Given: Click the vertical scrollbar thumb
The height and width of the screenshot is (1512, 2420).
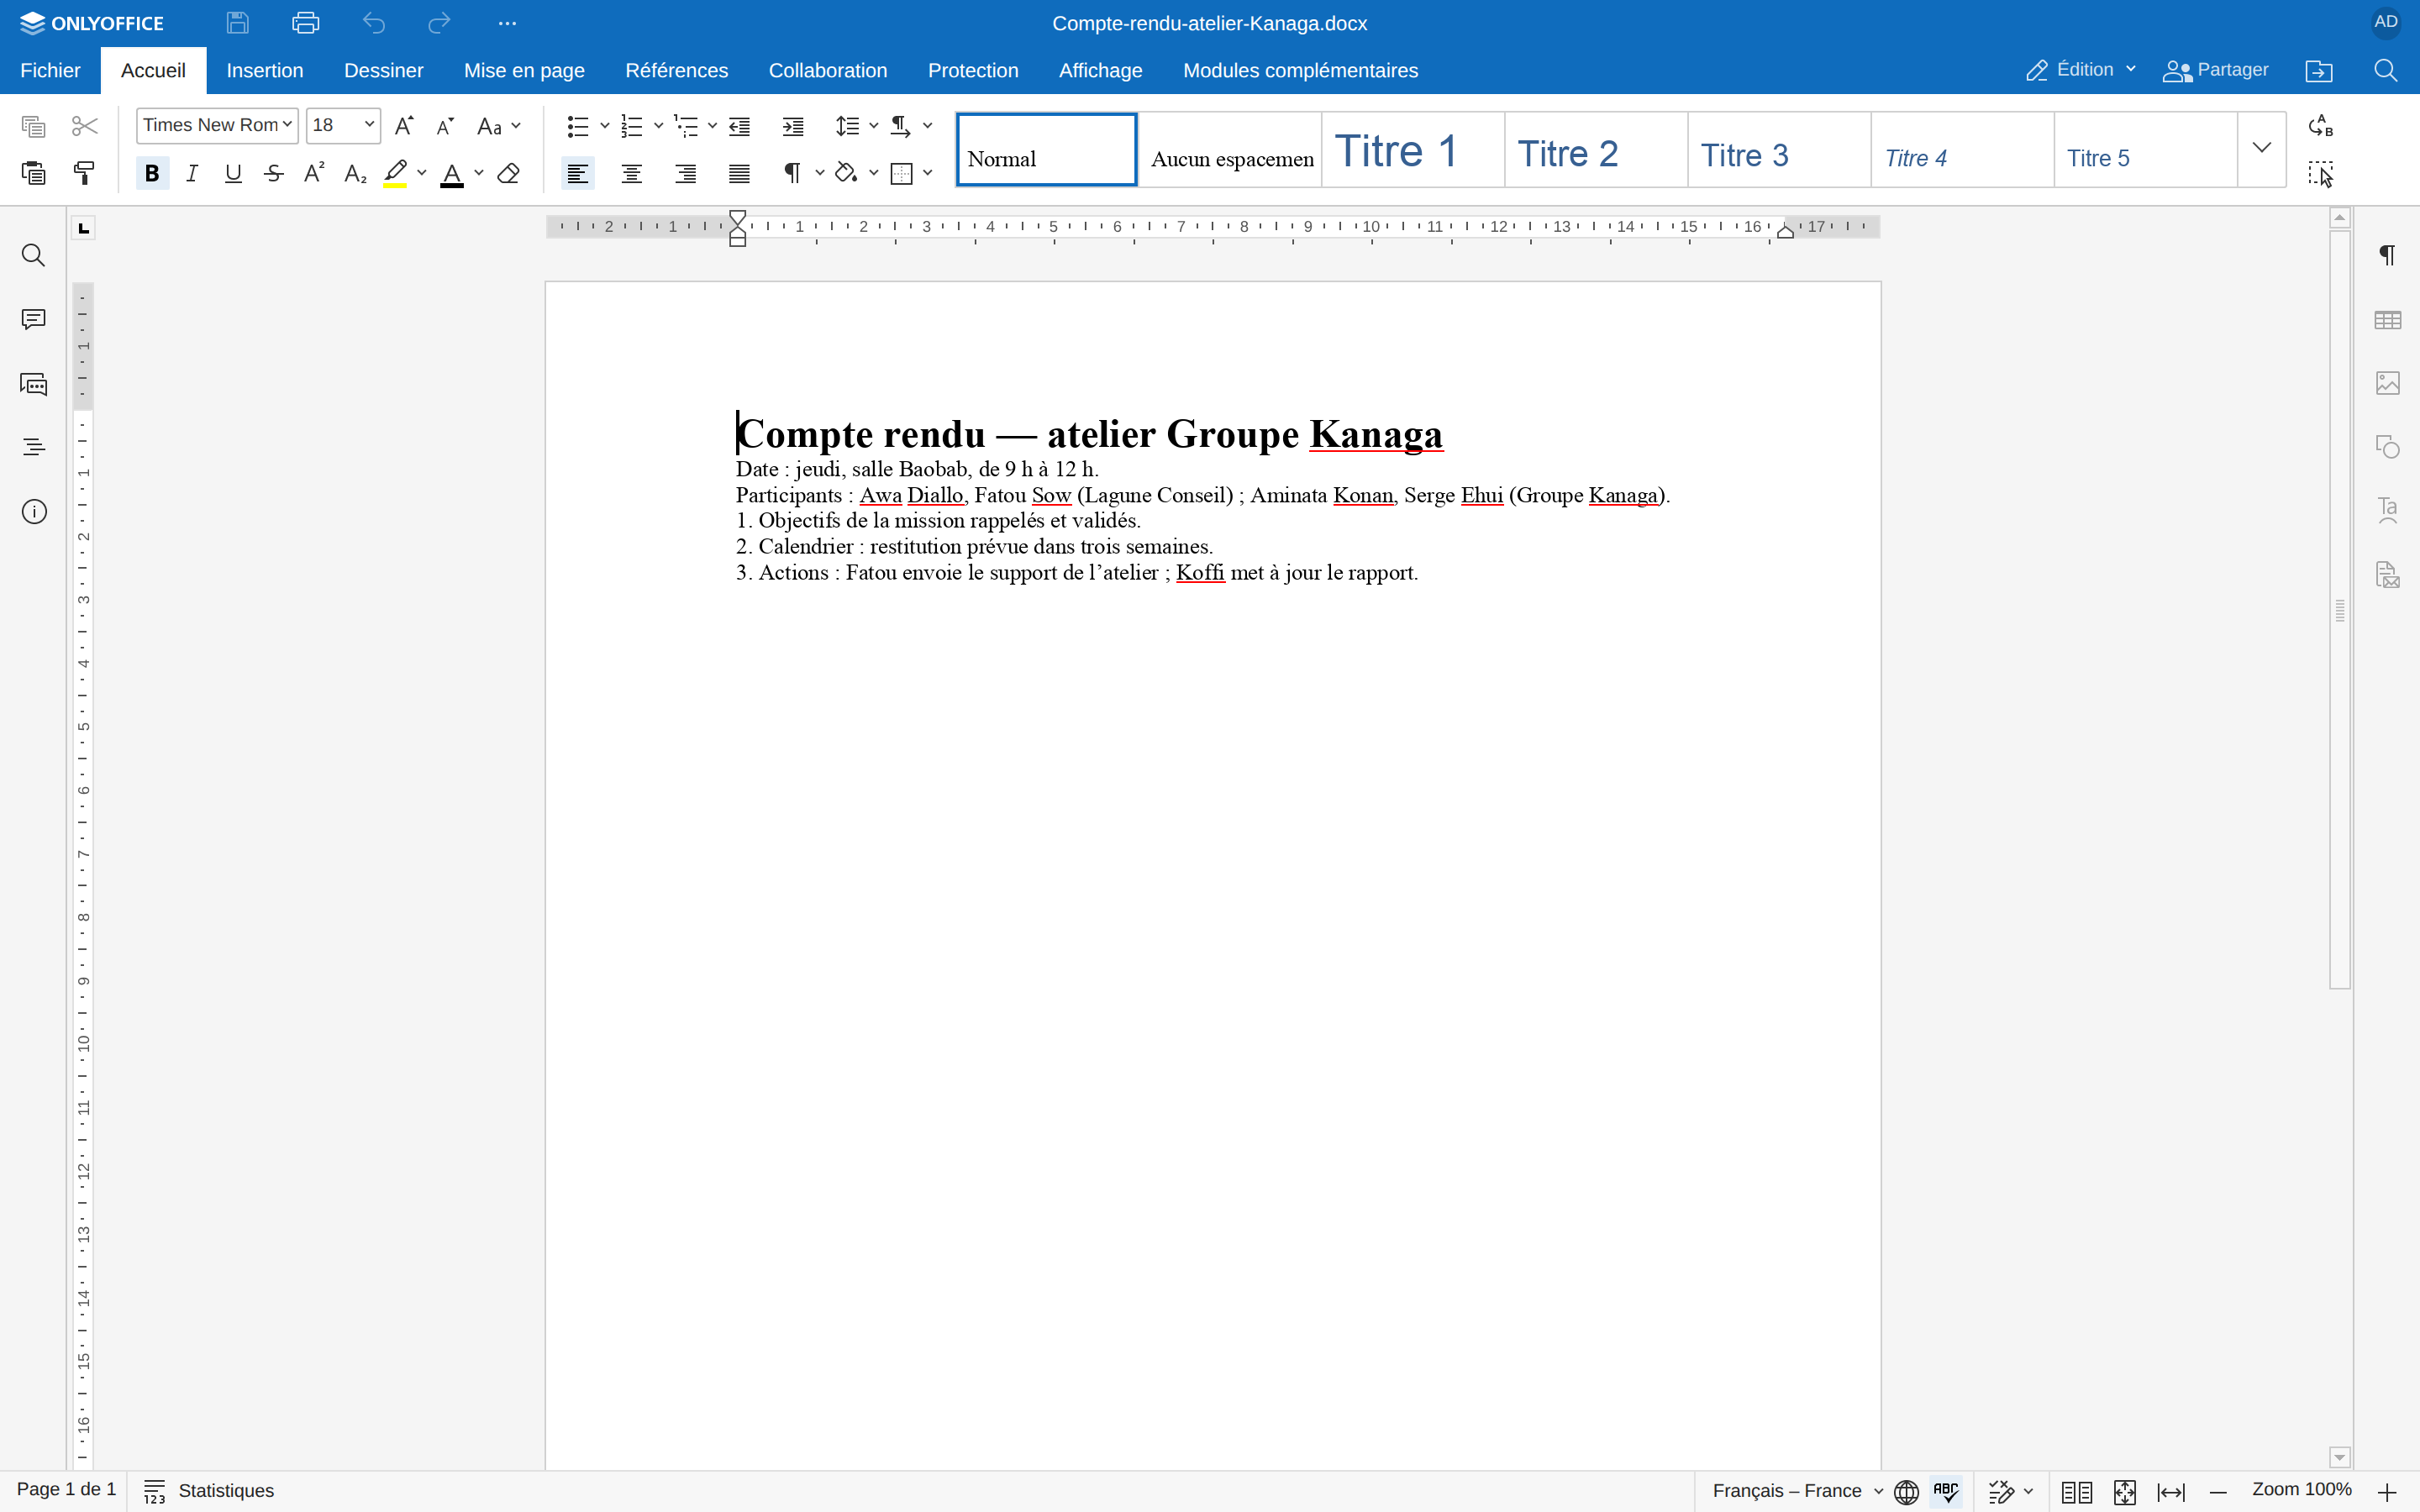Looking at the screenshot, I should pyautogui.click(x=2340, y=610).
